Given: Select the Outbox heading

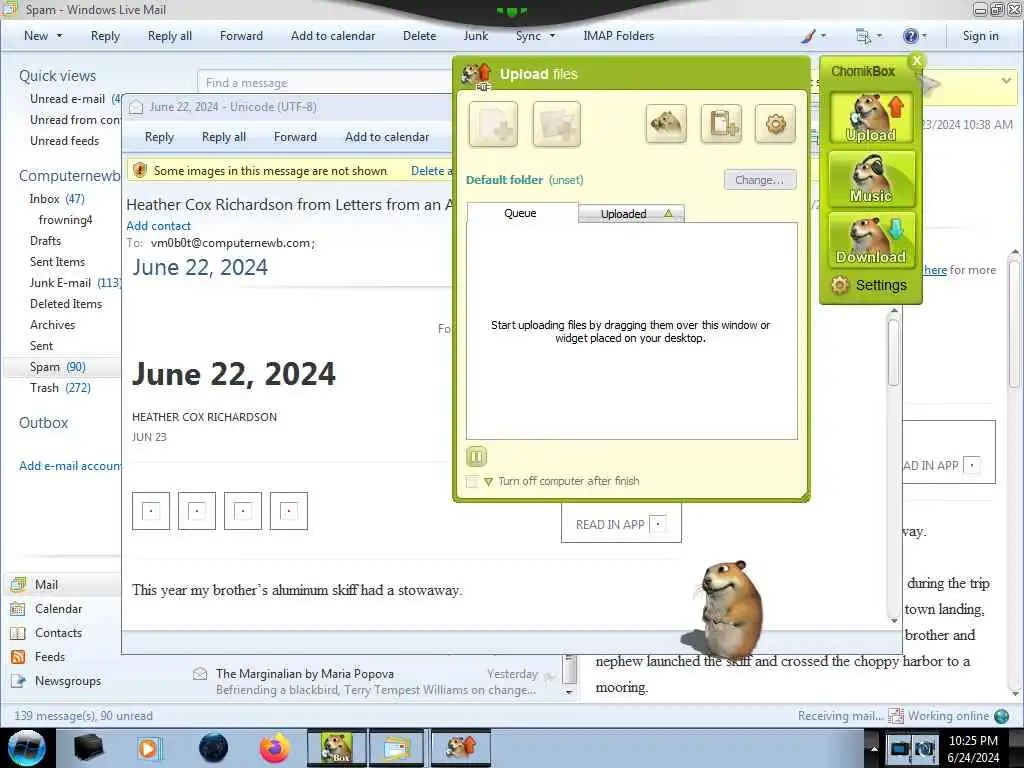Looking at the screenshot, I should (44, 423).
